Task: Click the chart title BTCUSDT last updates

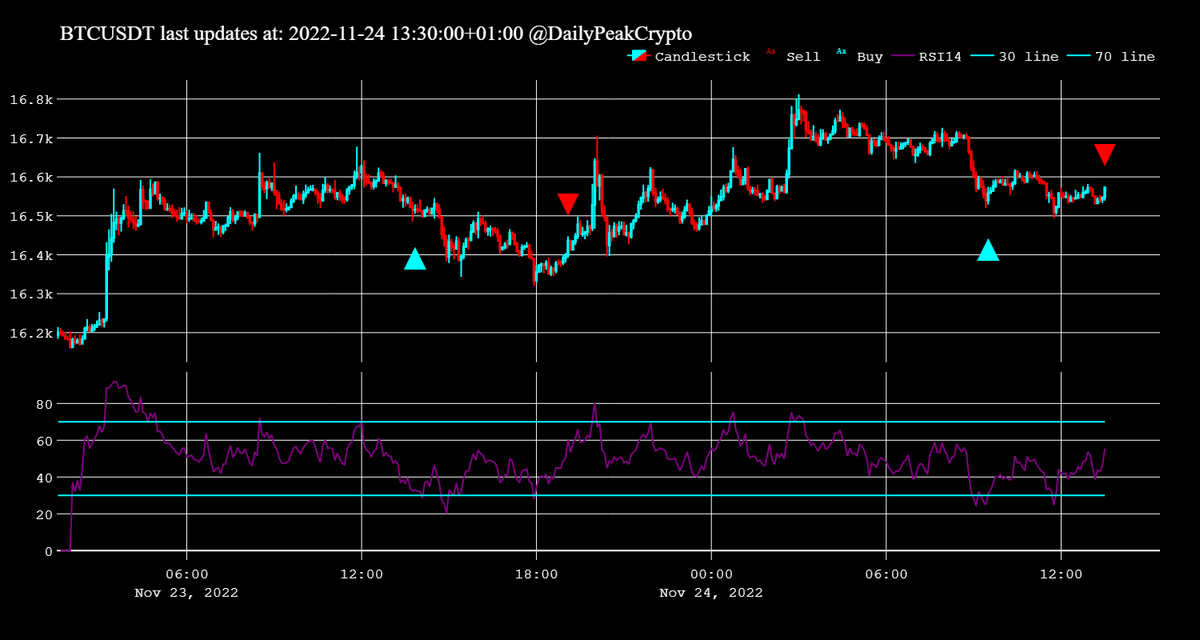Action: 376,33
